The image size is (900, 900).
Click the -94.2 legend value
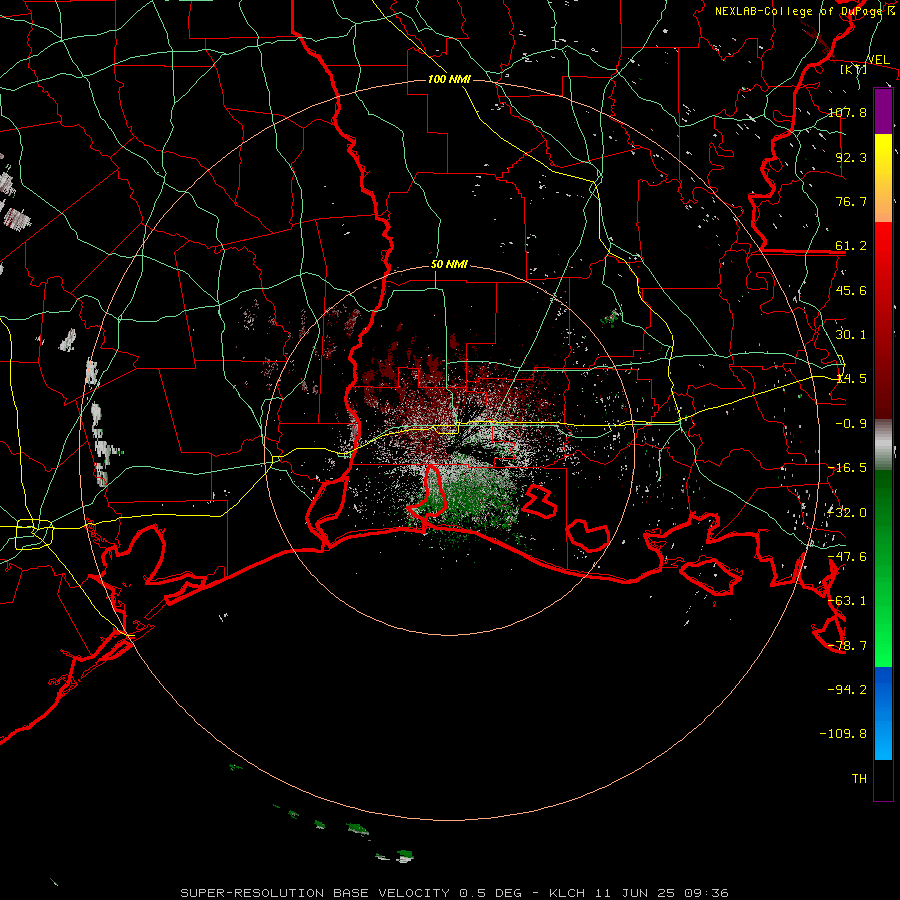[847, 689]
